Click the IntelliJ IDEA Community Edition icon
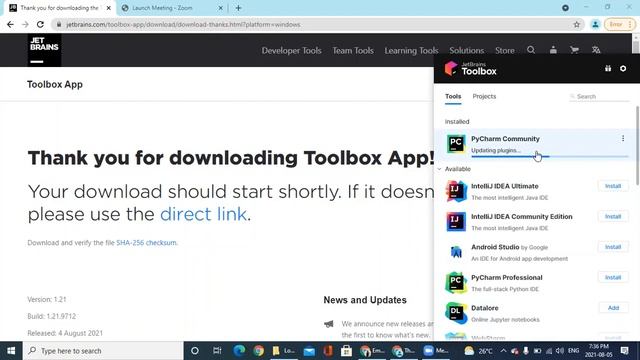 point(456,222)
